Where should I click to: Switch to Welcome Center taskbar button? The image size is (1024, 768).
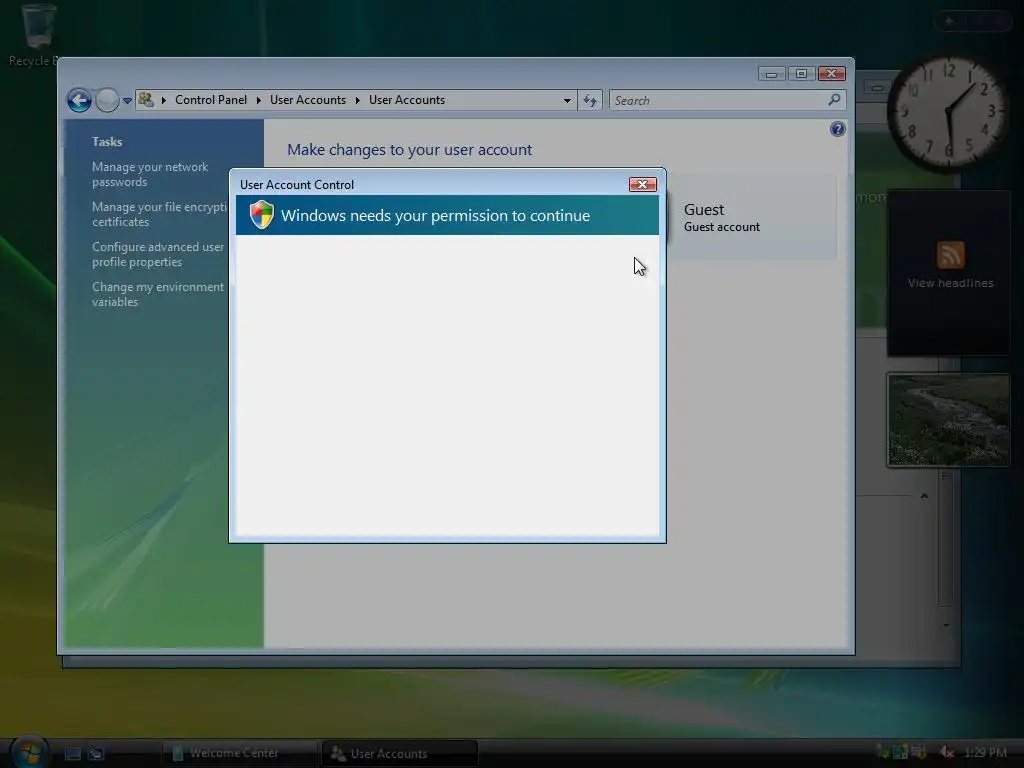[239, 753]
